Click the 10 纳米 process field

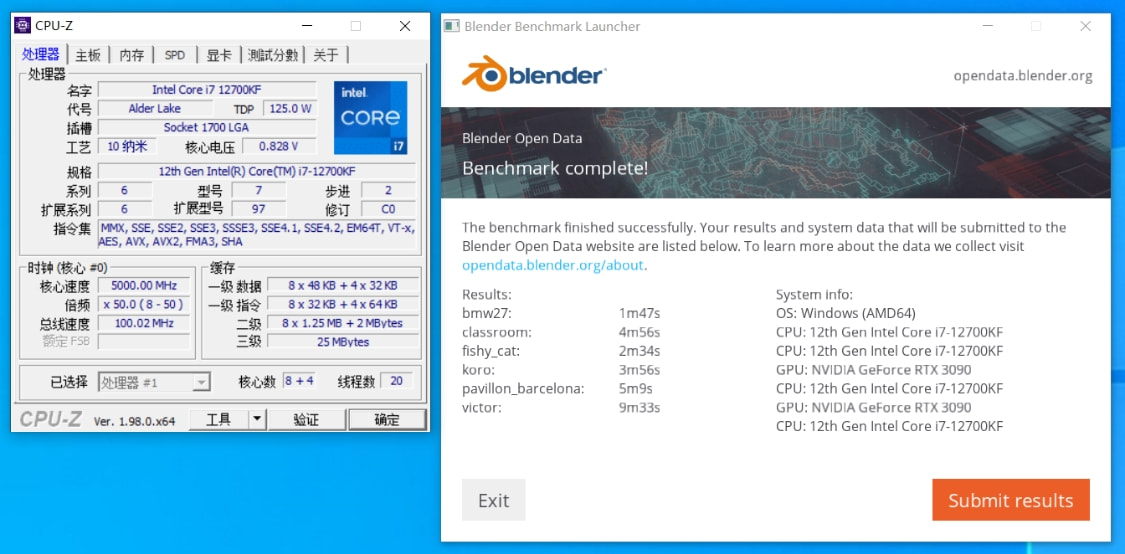(x=127, y=146)
